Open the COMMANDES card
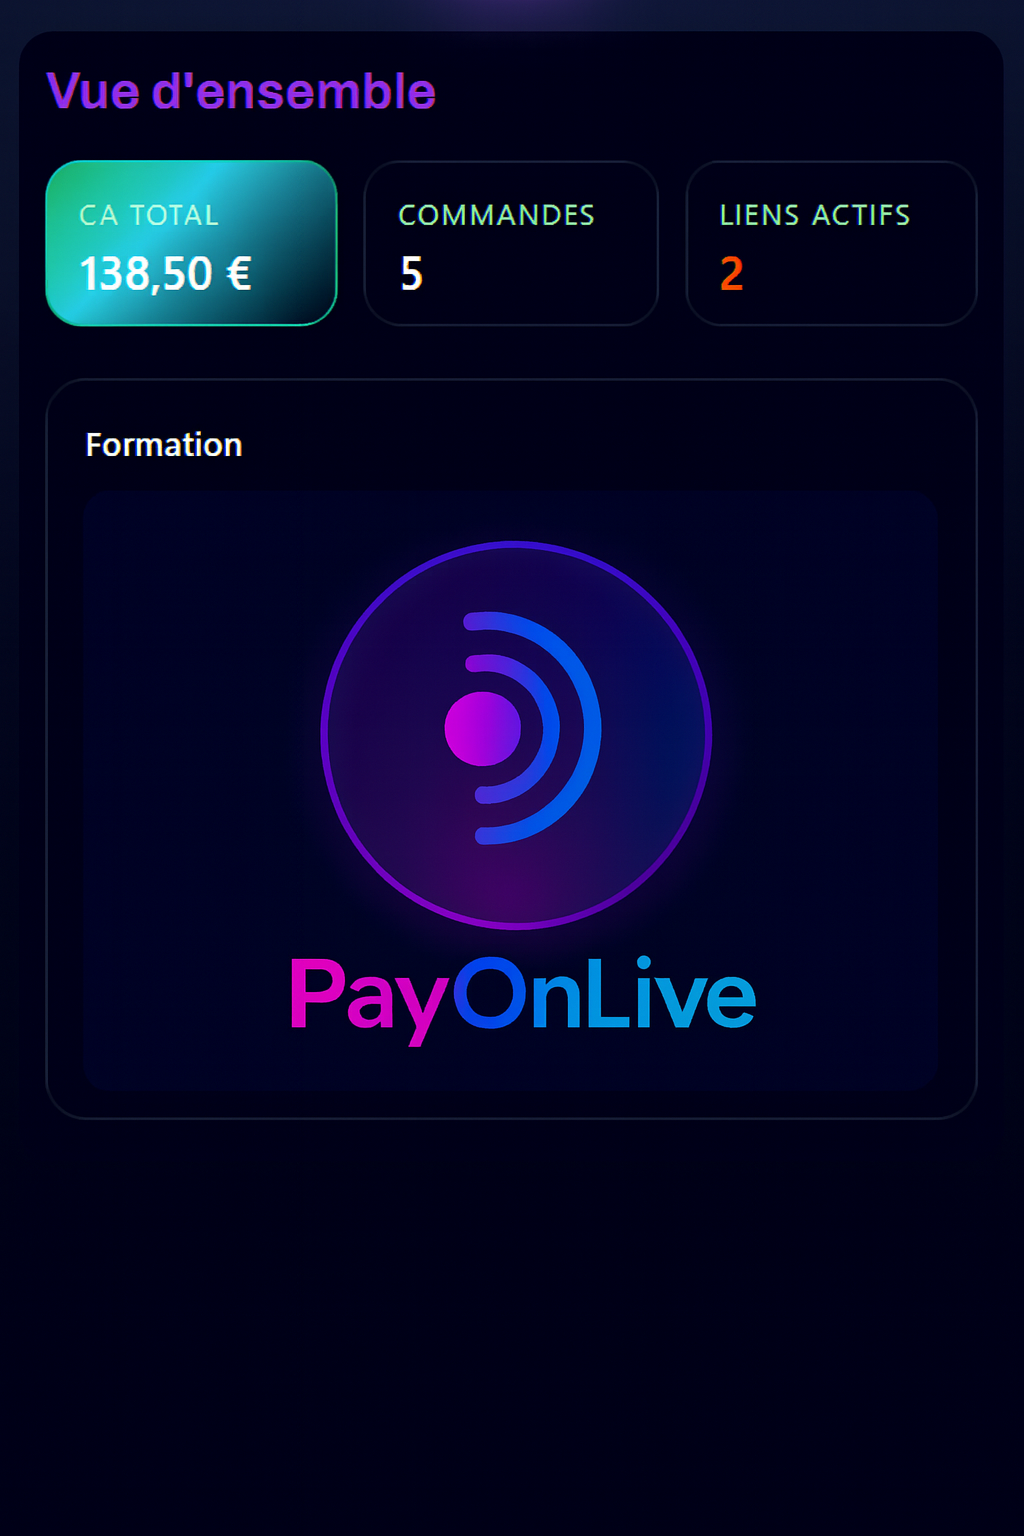This screenshot has width=1024, height=1536. [x=511, y=243]
